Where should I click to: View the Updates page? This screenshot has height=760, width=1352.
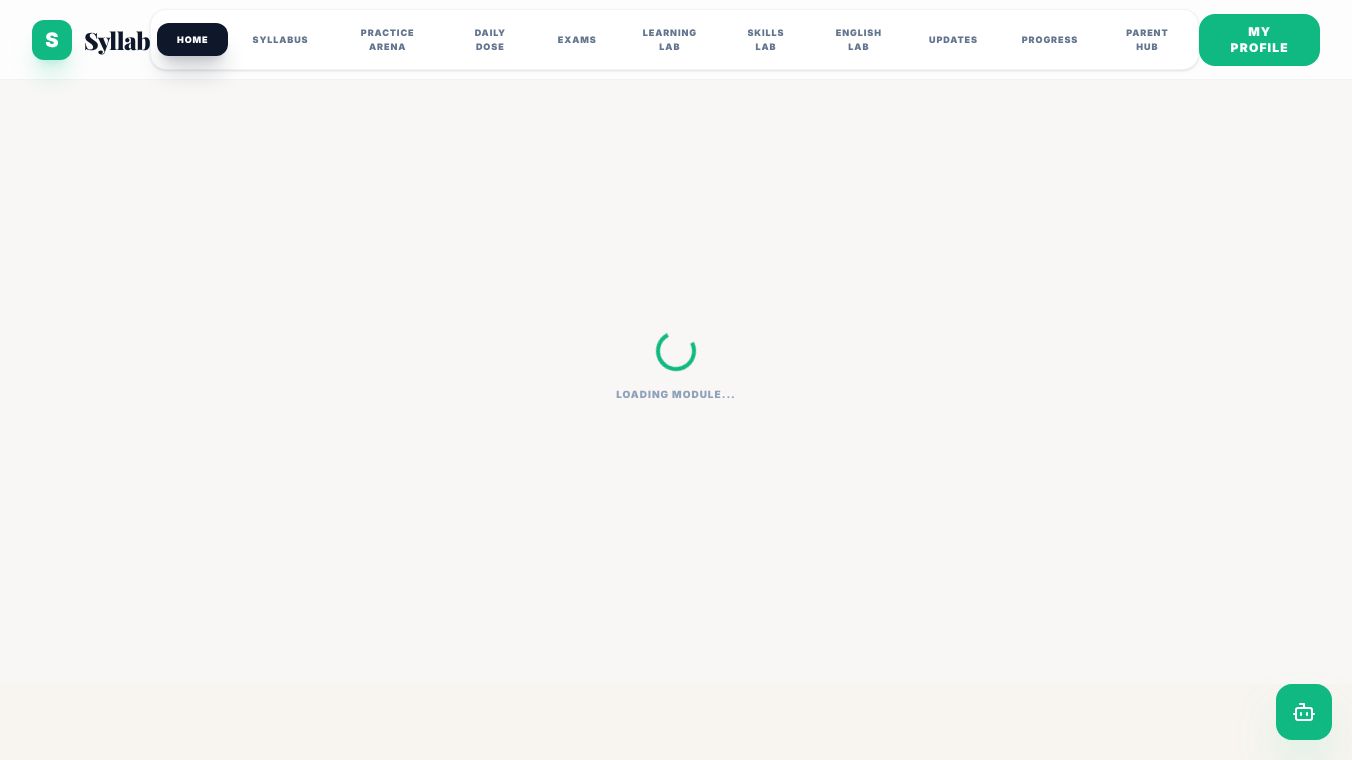click(953, 40)
